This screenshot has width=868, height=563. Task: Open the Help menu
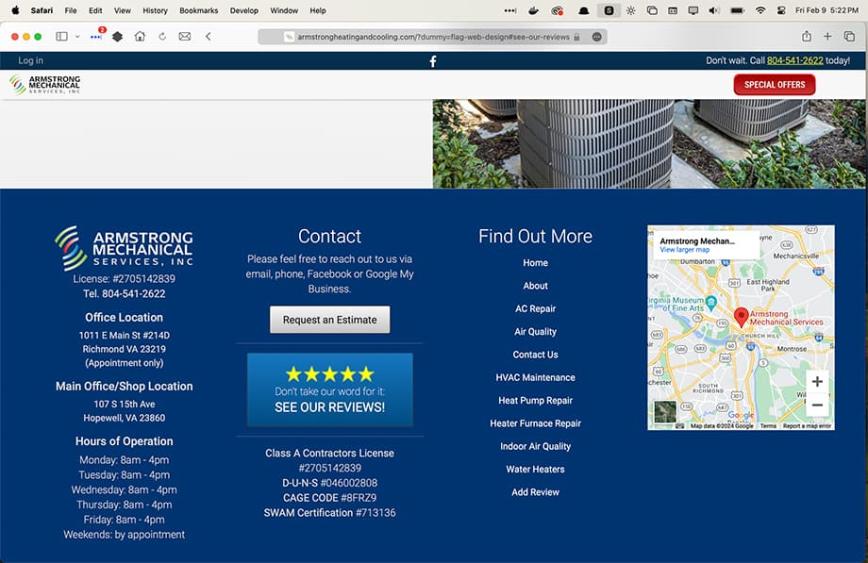(318, 11)
